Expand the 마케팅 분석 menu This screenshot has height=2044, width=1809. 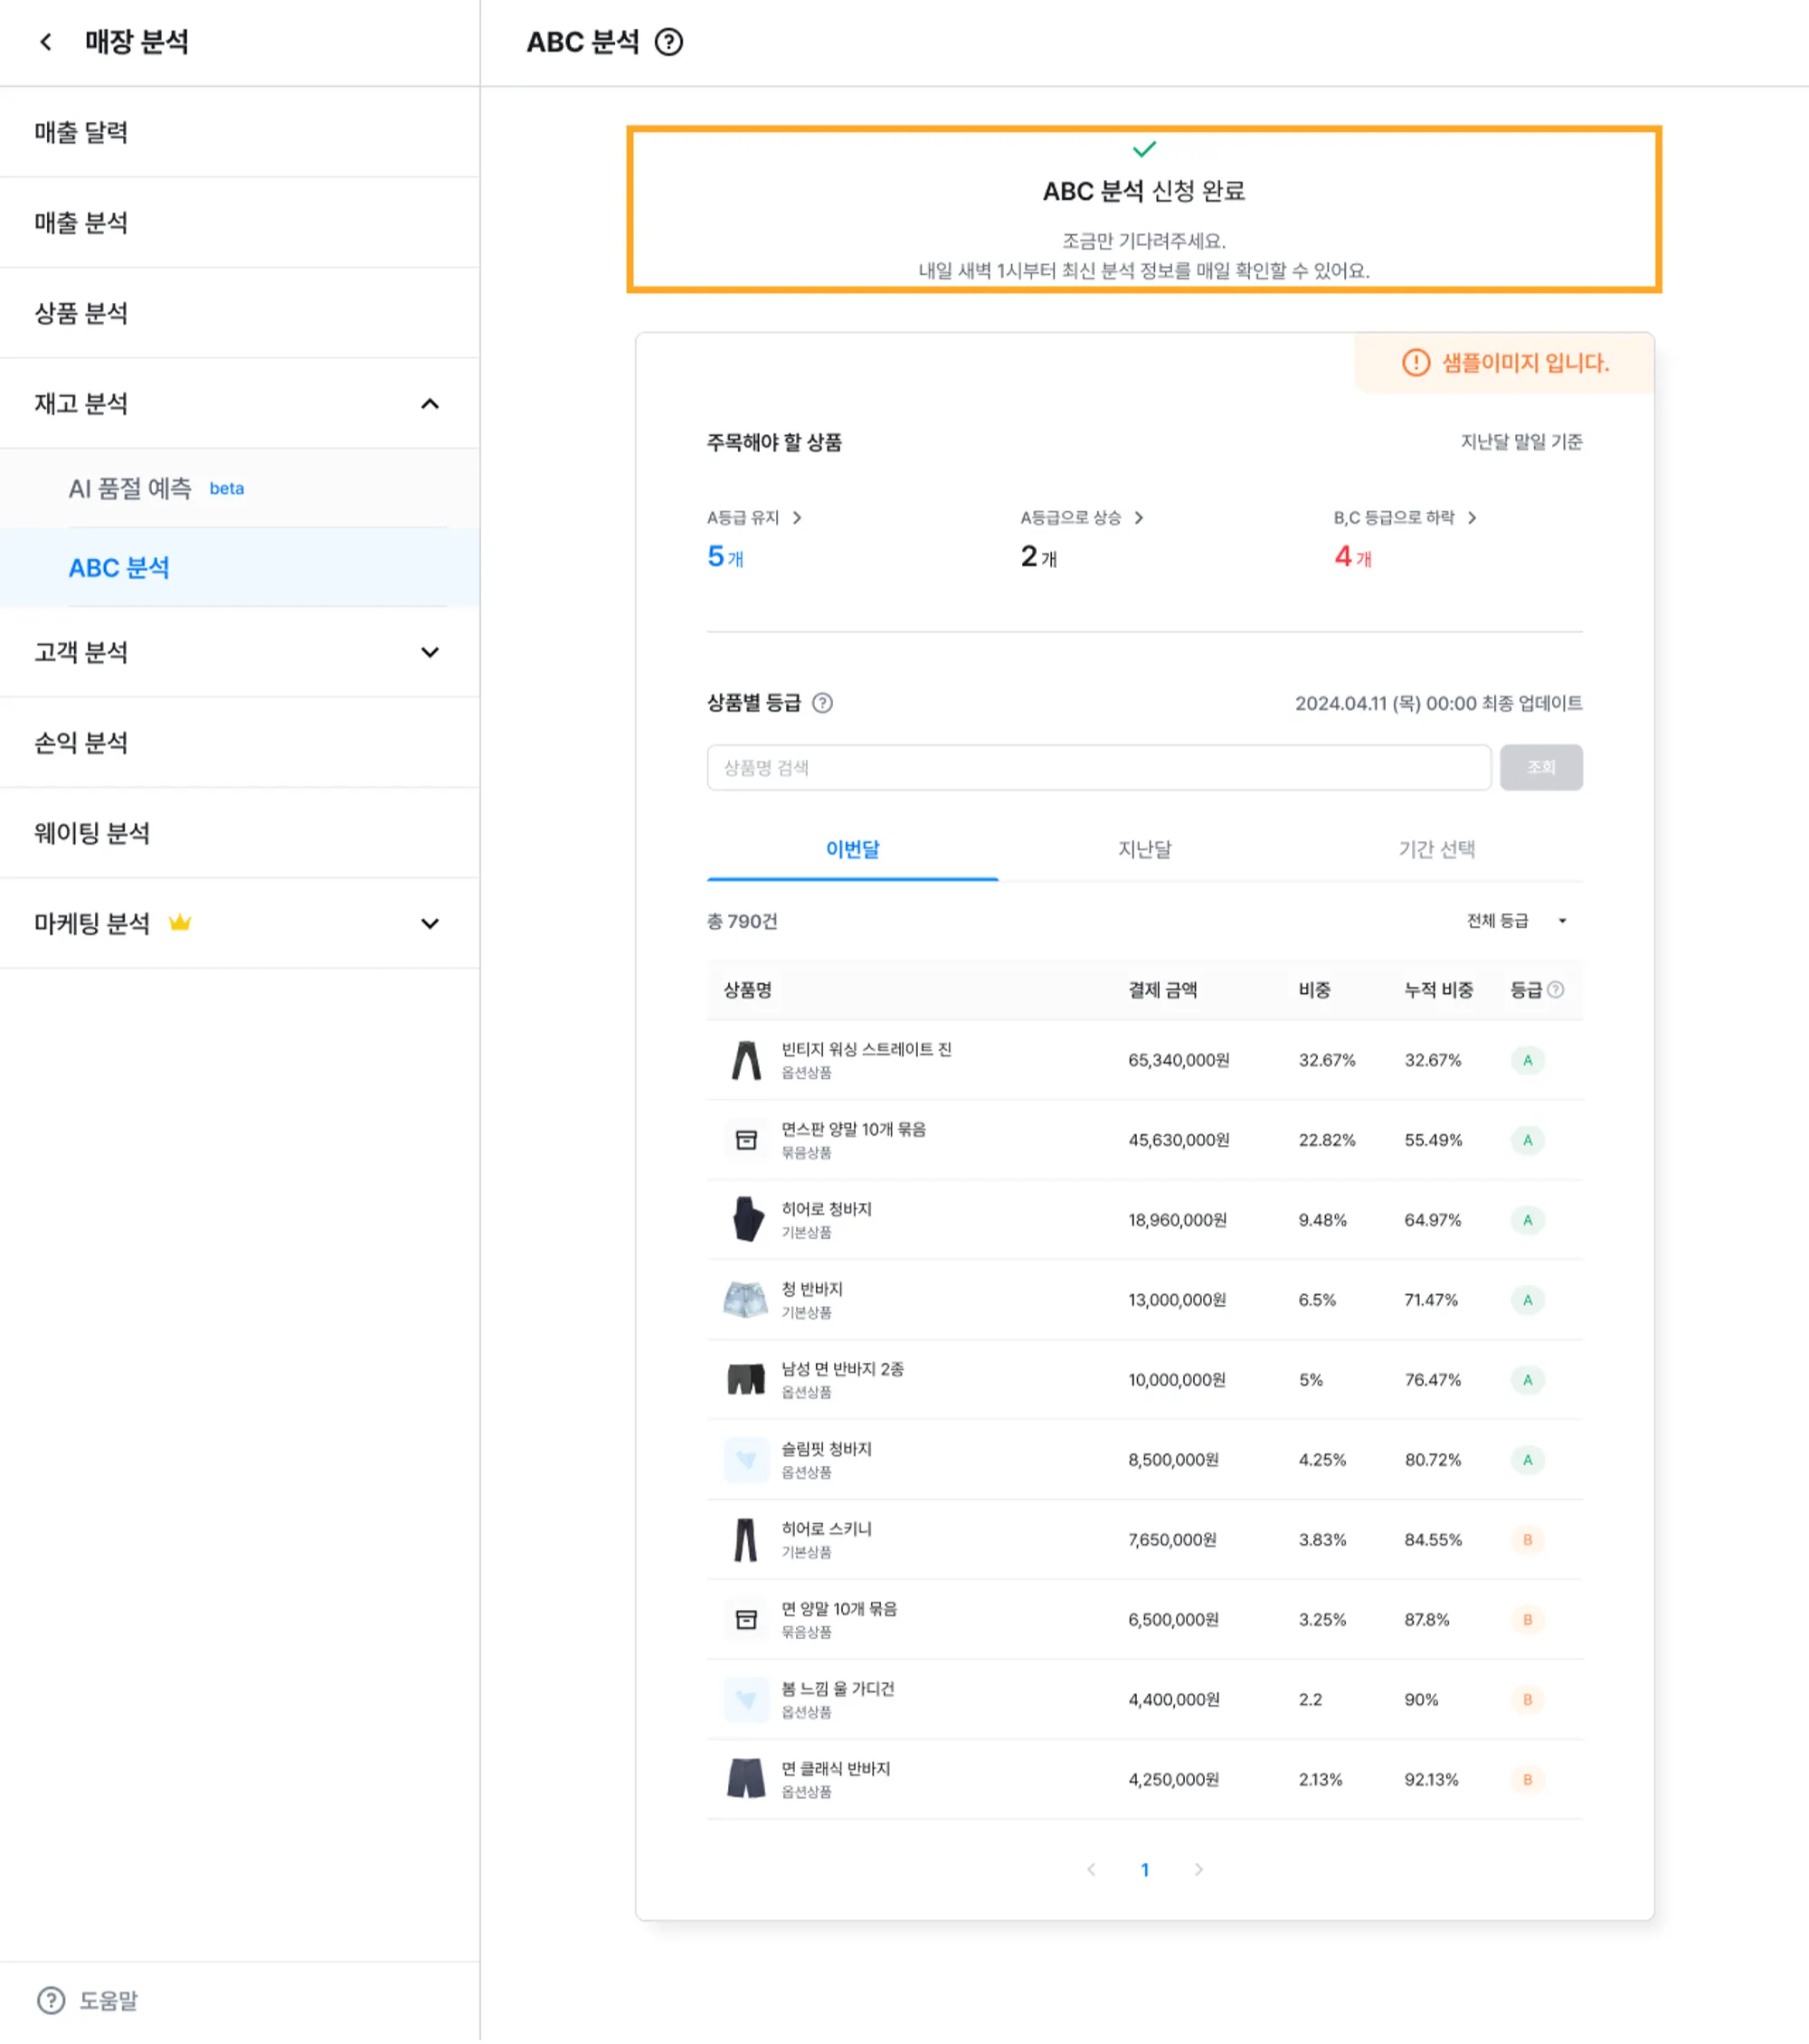[429, 923]
